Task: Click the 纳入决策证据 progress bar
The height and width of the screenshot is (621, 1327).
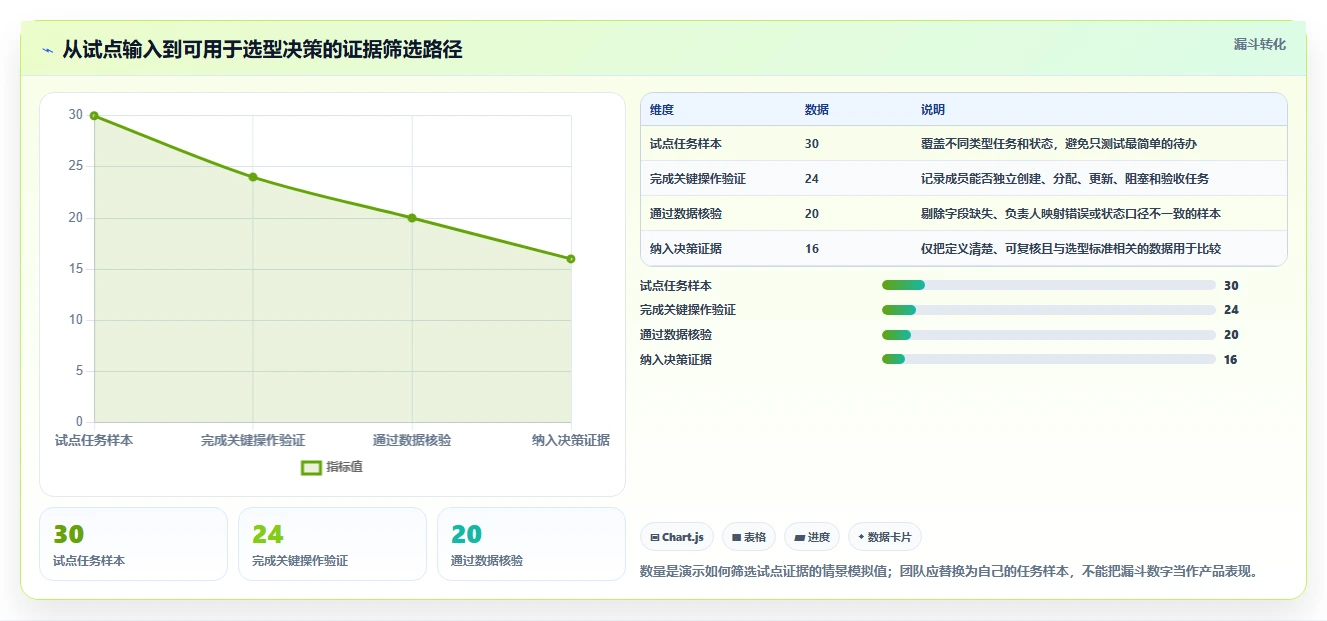Action: tap(1048, 359)
